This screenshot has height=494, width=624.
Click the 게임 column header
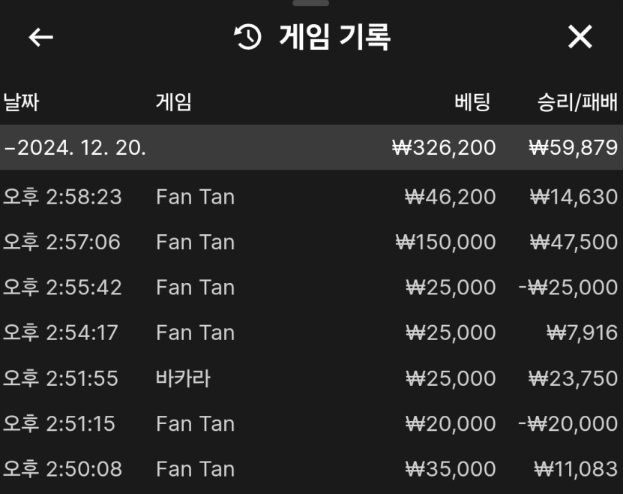173,101
